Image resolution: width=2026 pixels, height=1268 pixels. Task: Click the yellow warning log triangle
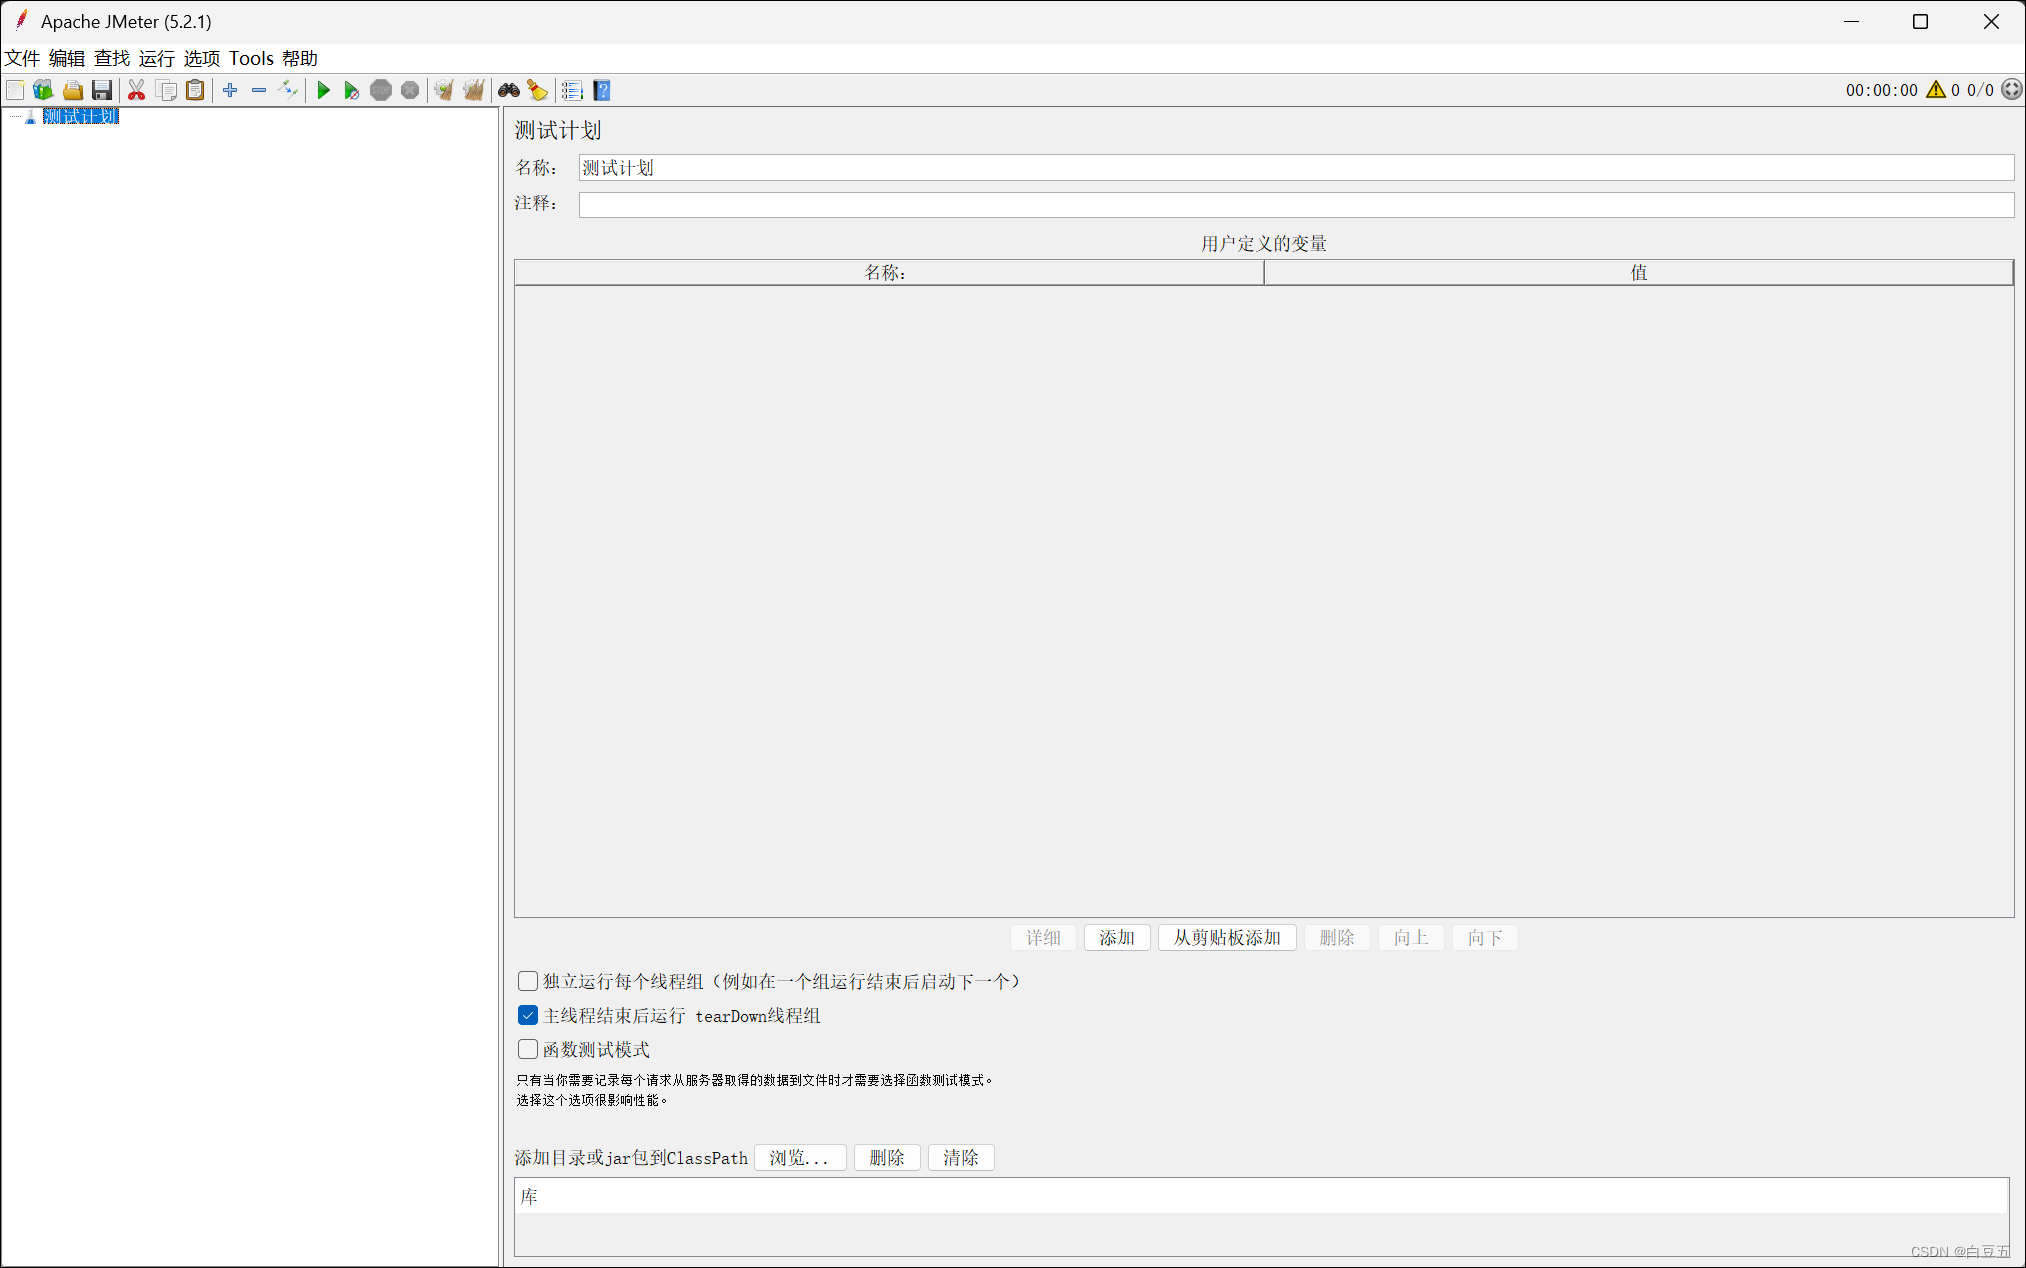[1936, 90]
